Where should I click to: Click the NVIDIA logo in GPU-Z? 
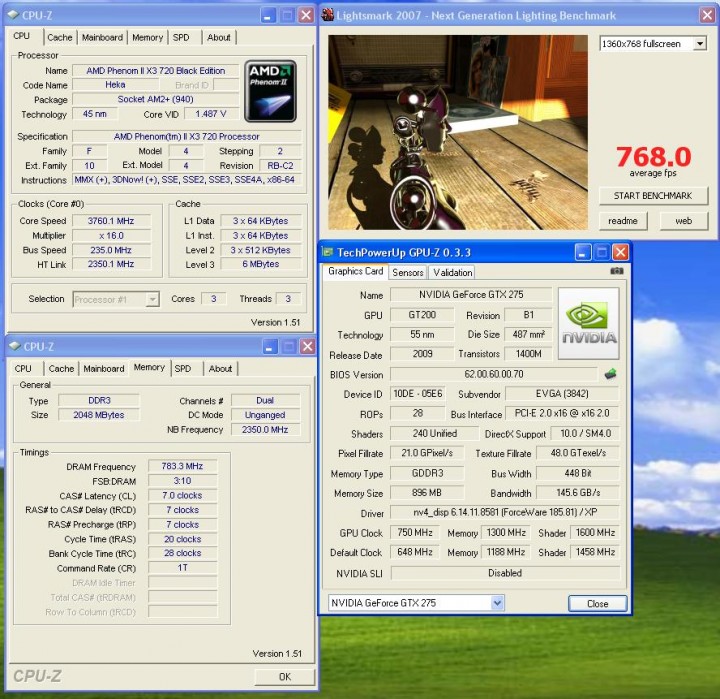click(x=589, y=324)
